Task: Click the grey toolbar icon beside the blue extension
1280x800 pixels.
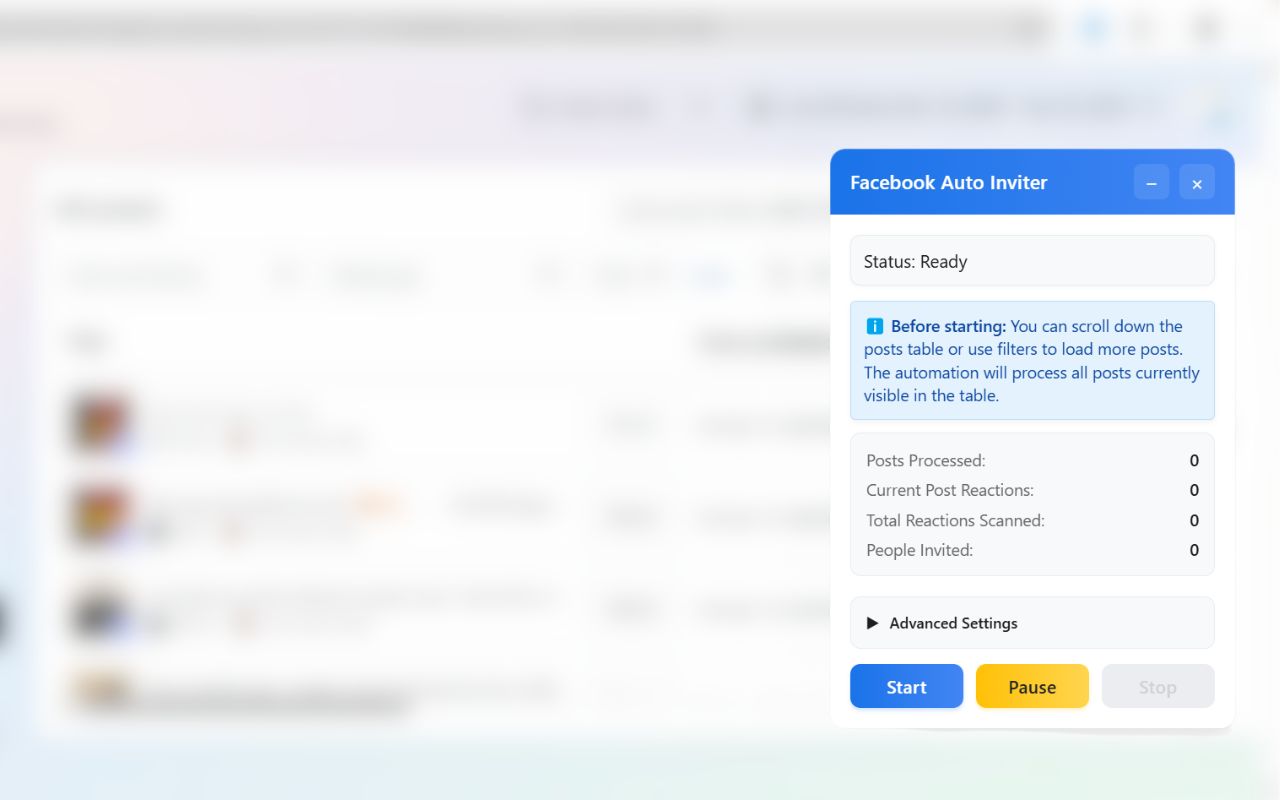Action: [x=1142, y=27]
